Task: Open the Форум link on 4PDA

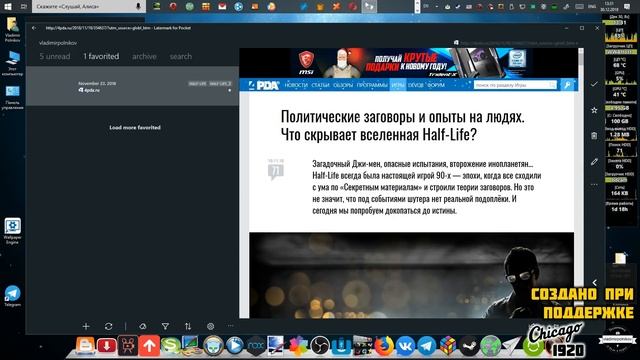Action: 436,85
